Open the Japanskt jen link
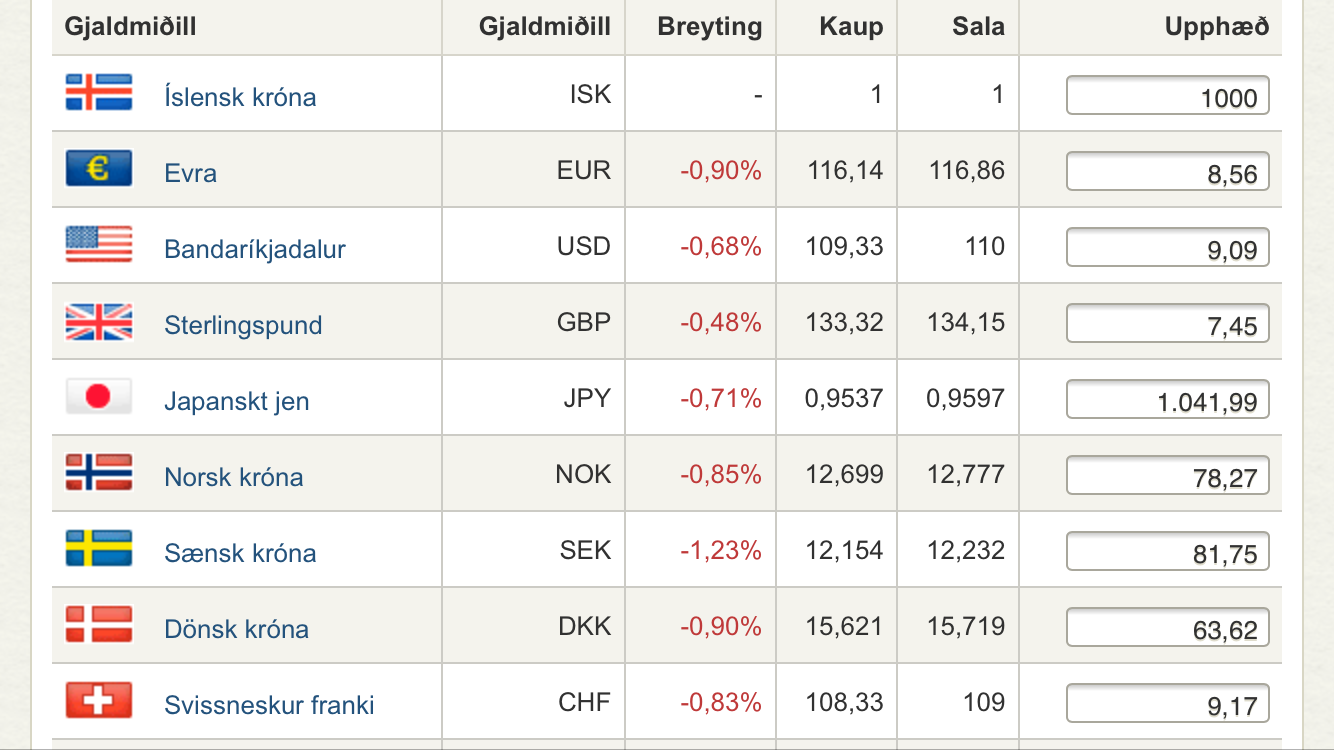This screenshot has height=750, width=1334. [x=237, y=401]
